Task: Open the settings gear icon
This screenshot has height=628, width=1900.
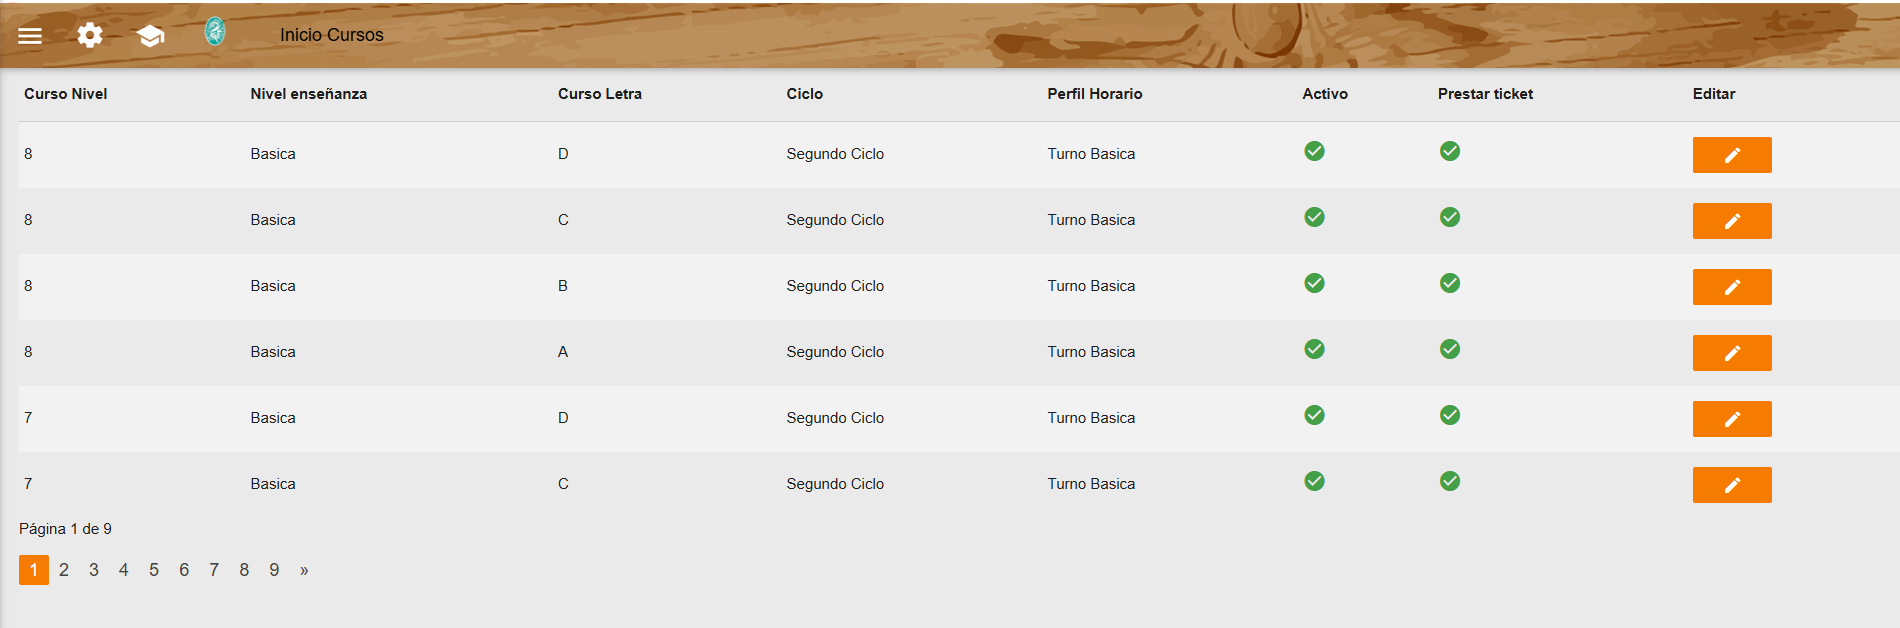Action: pyautogui.click(x=90, y=35)
